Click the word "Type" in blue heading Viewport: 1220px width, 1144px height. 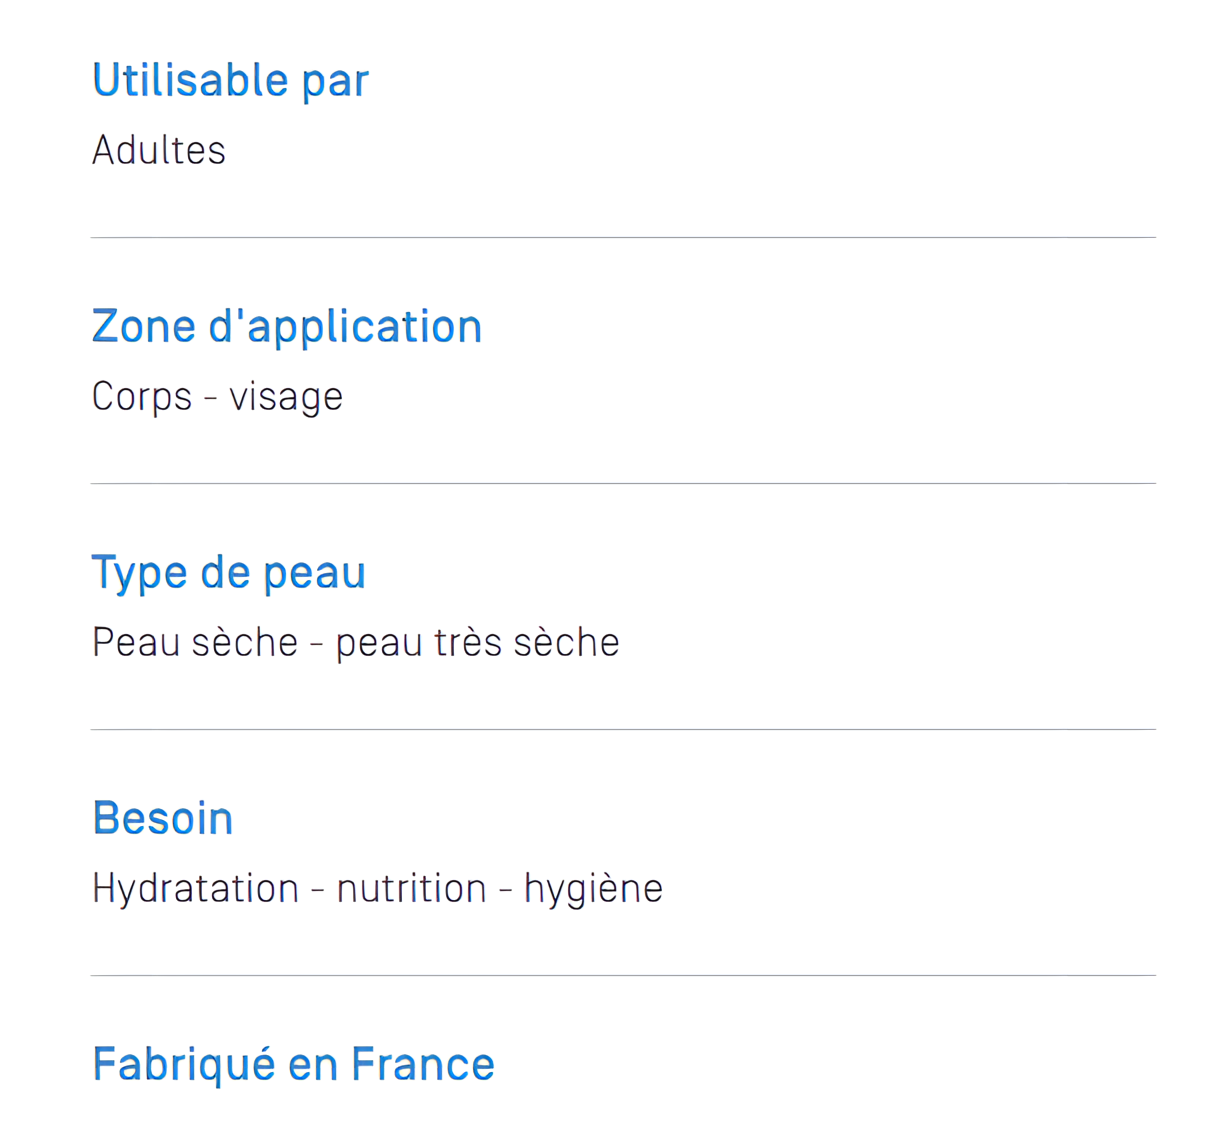click(139, 574)
